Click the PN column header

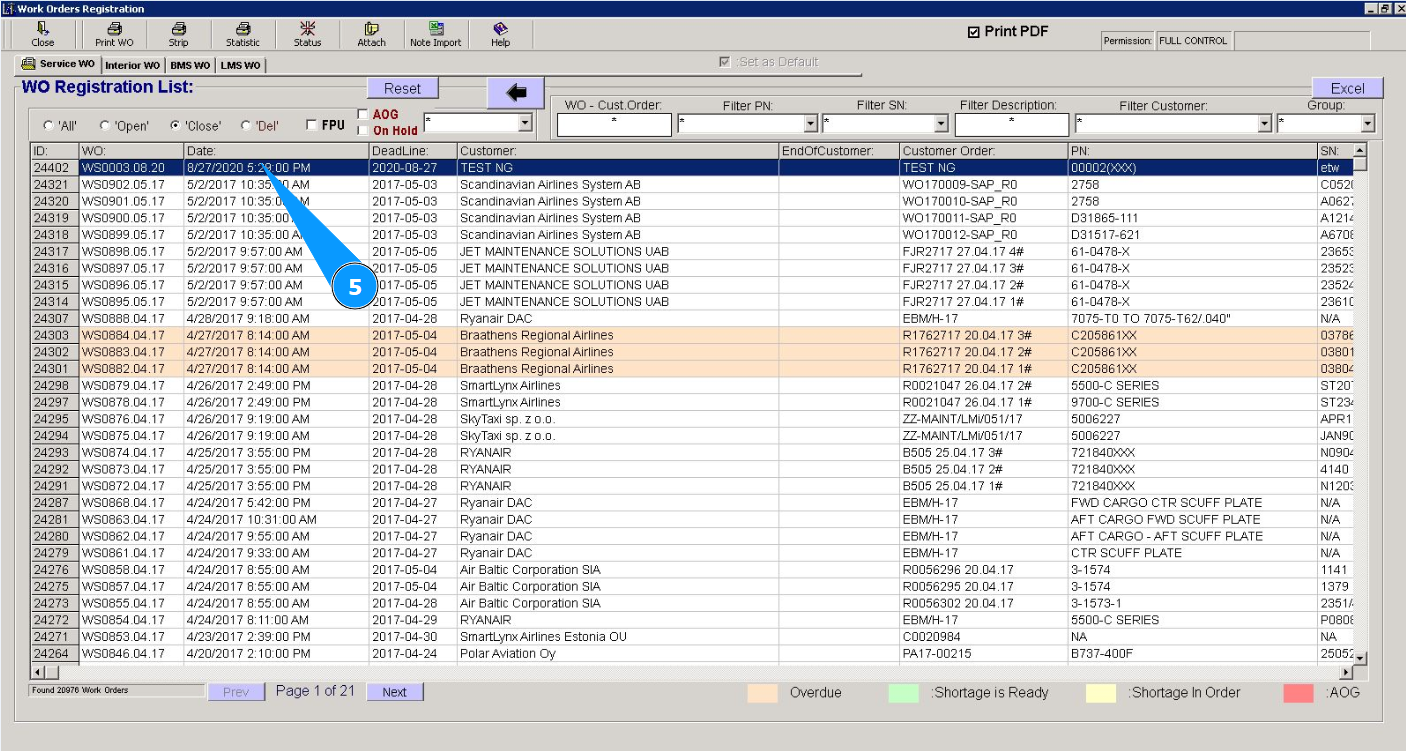pyautogui.click(x=1192, y=151)
